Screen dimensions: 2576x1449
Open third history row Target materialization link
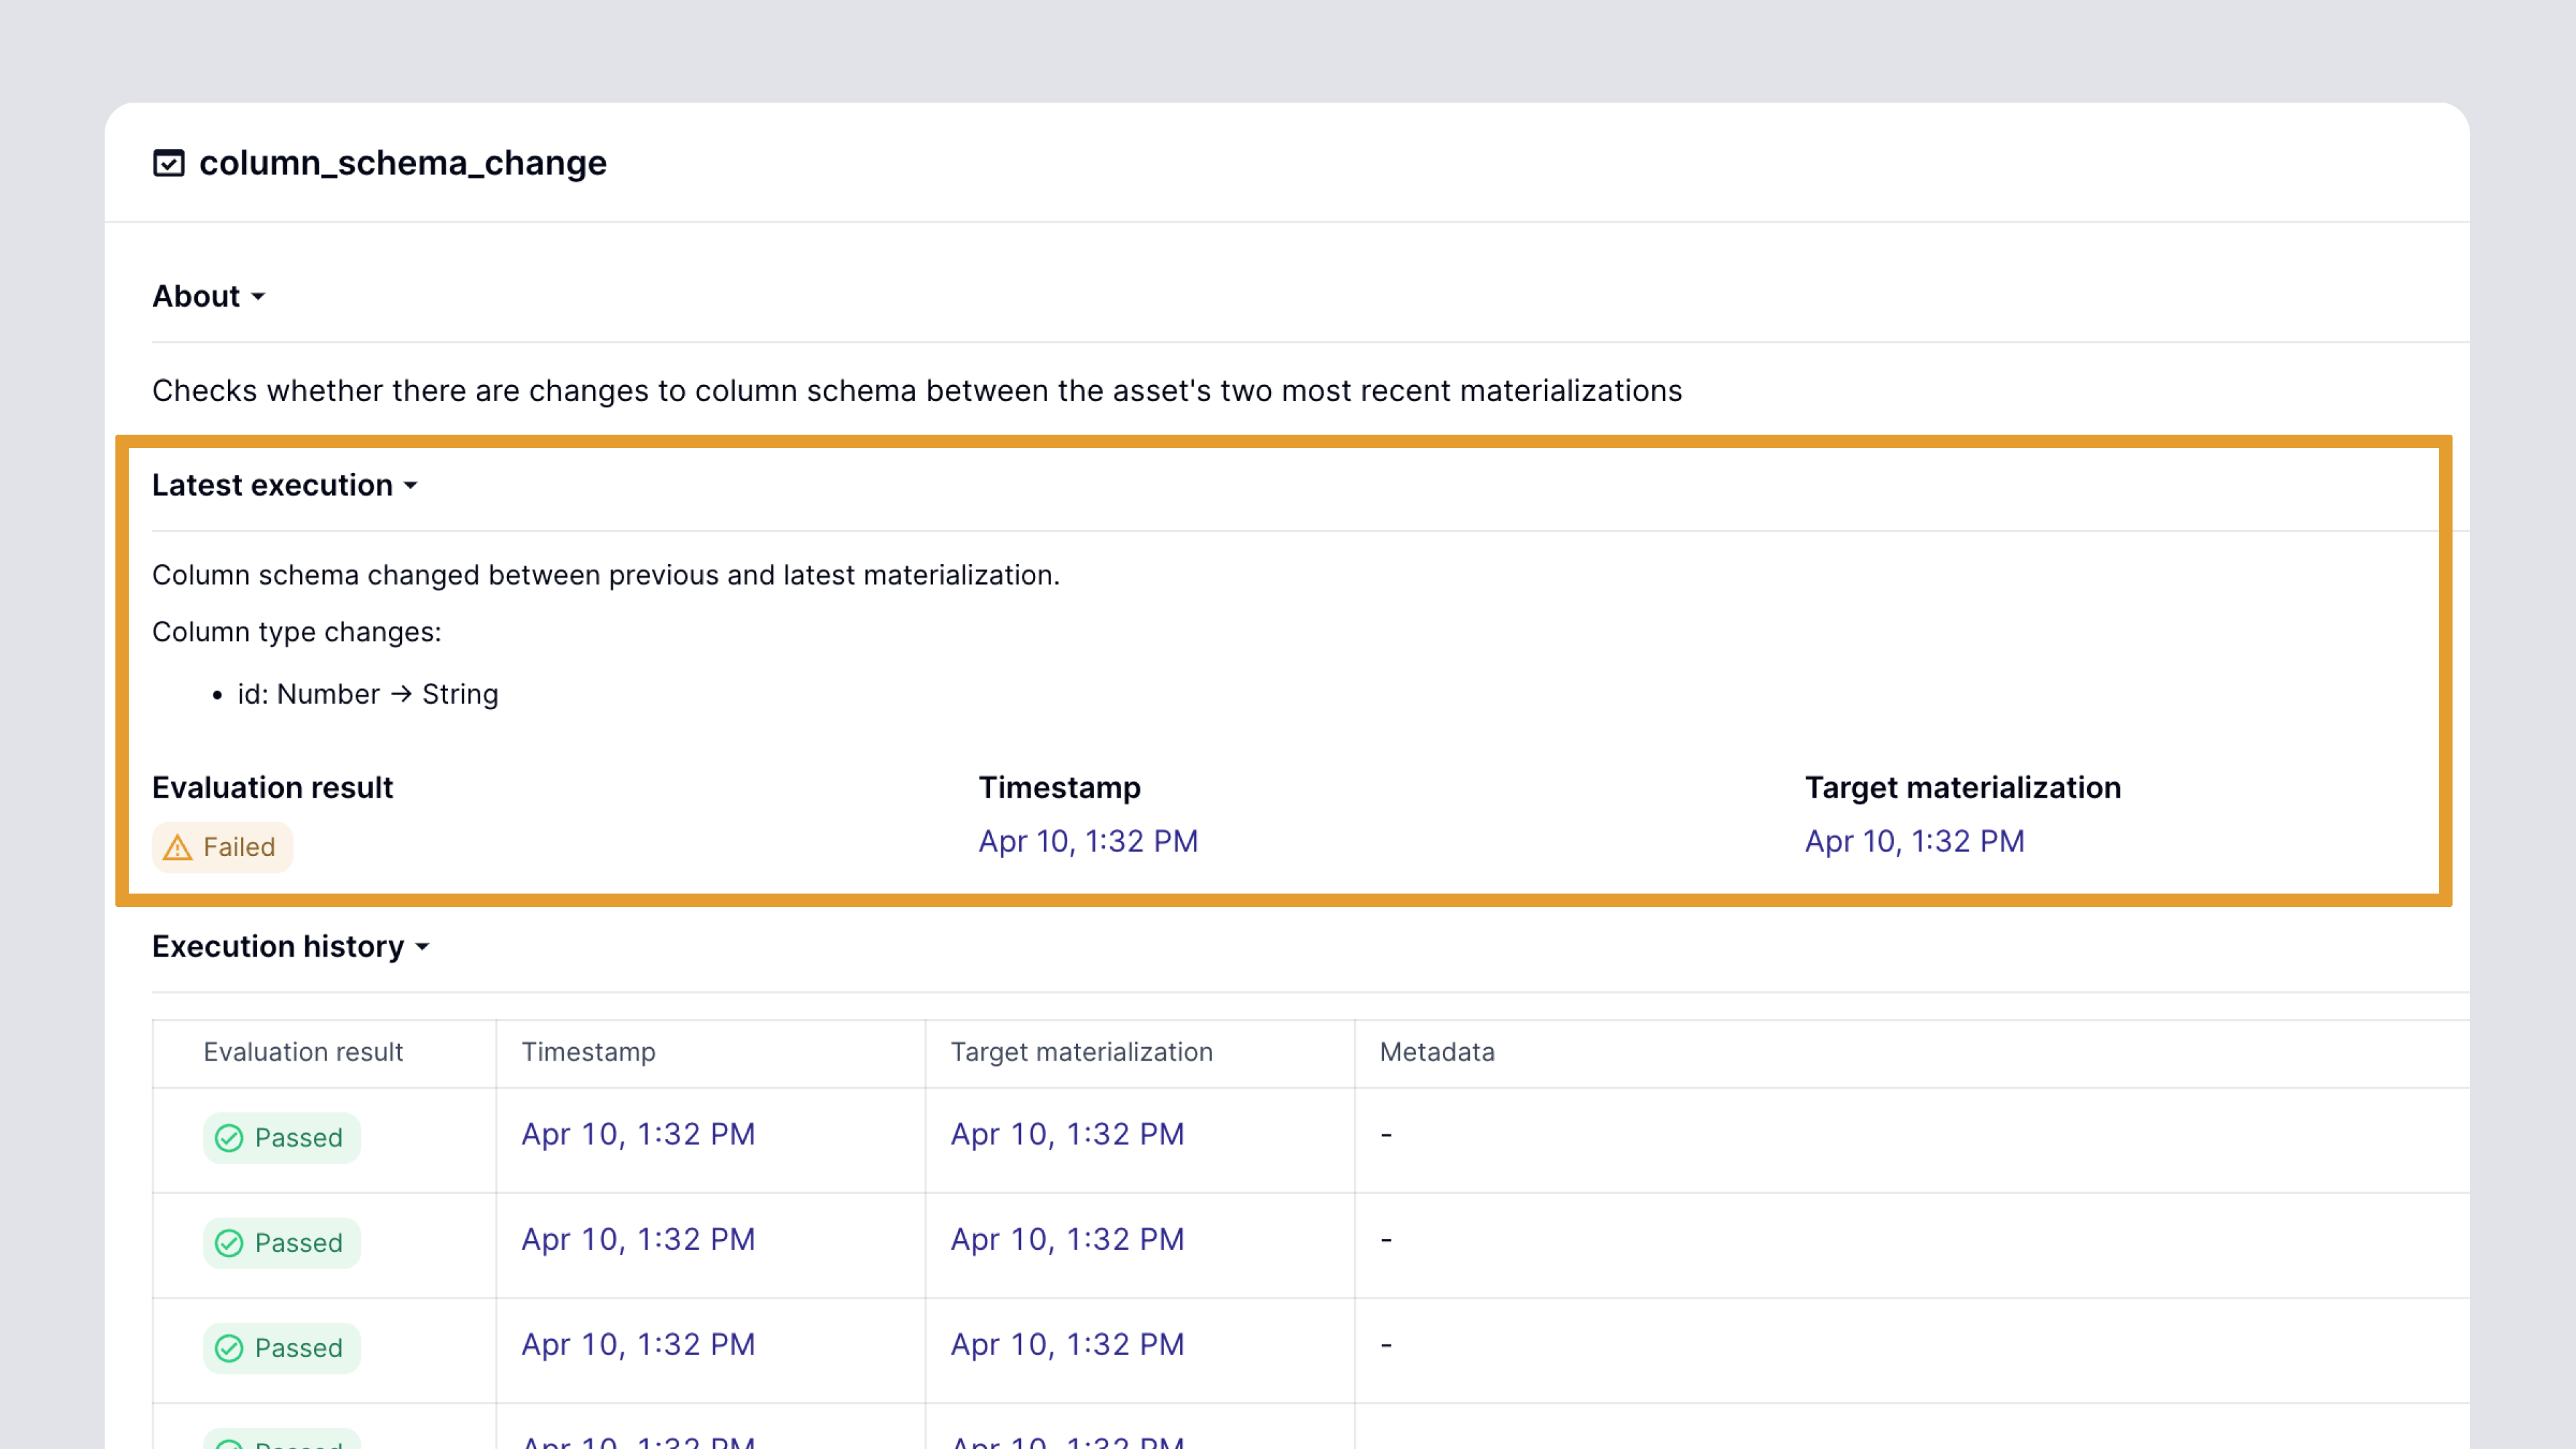point(1067,1344)
